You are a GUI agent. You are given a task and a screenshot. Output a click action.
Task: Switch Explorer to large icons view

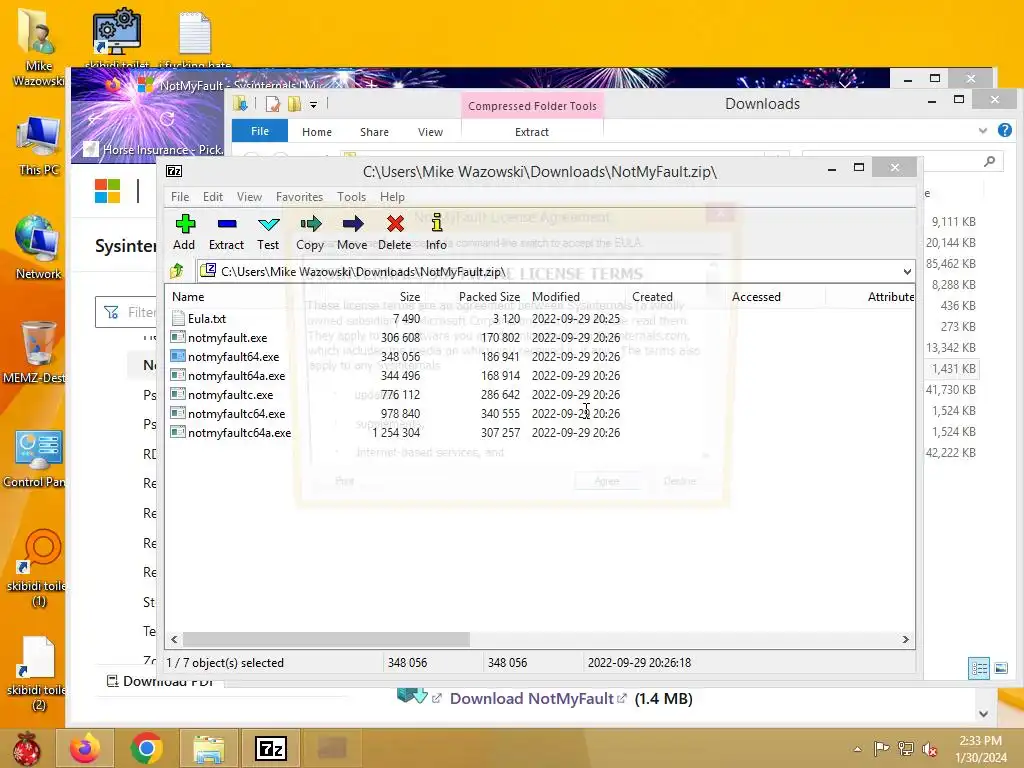tap(1001, 668)
